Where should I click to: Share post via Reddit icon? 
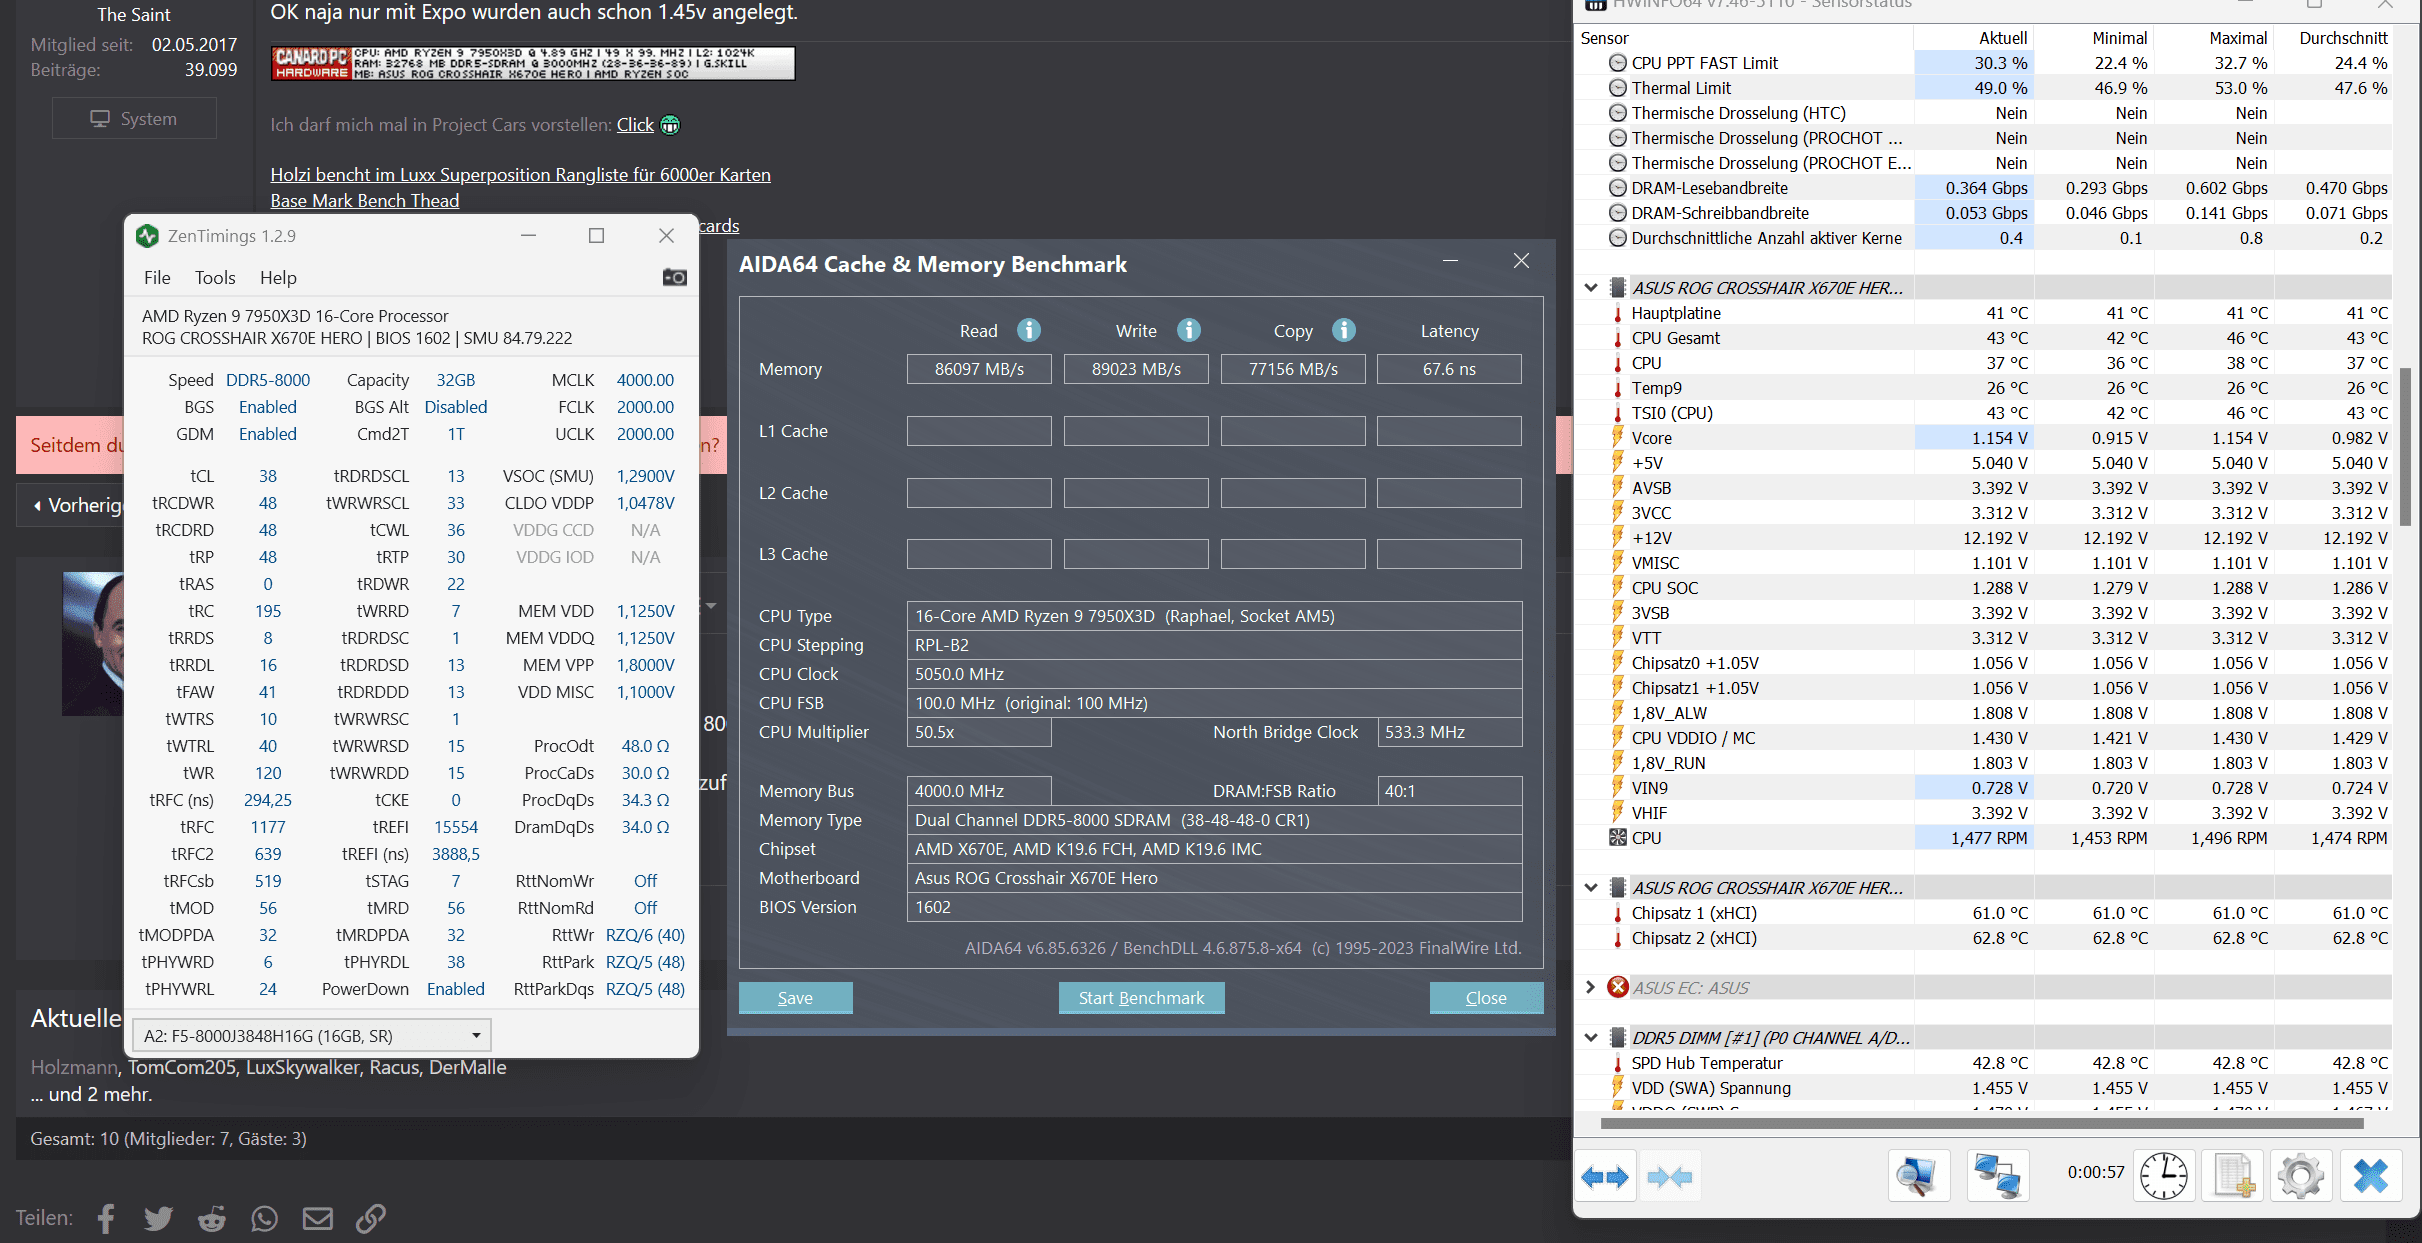(211, 1218)
